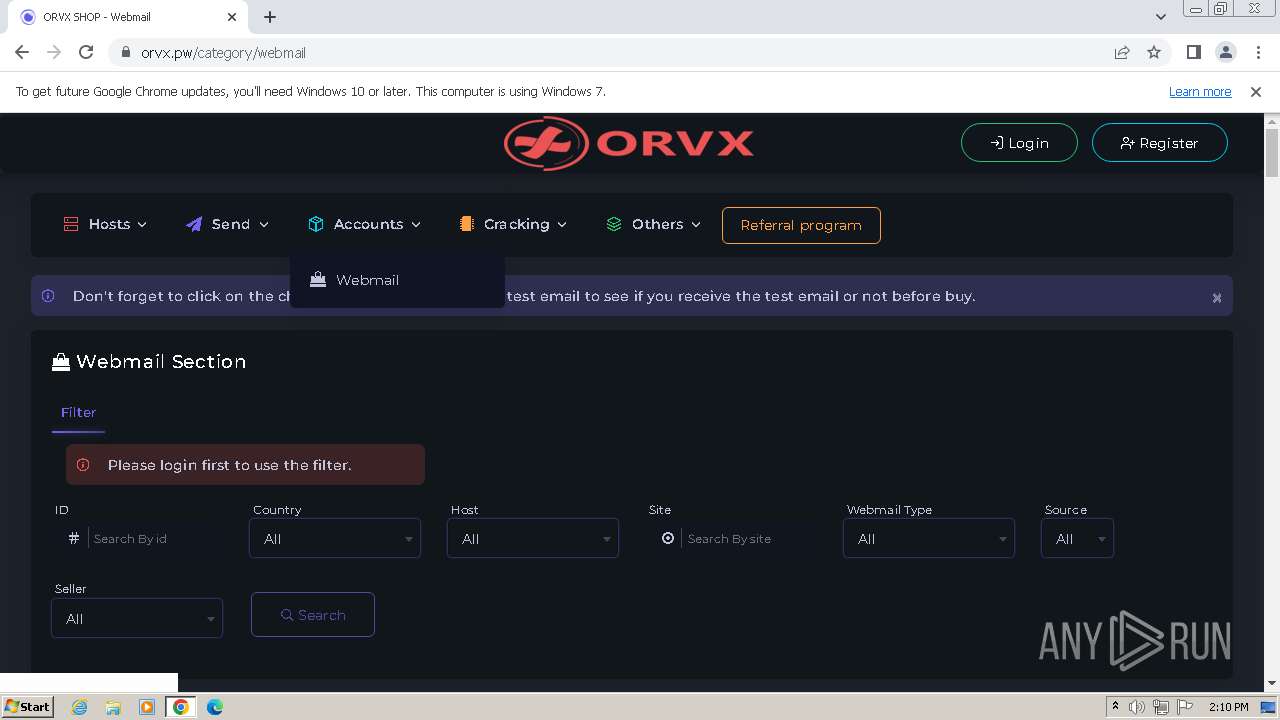
Task: Open Internet Explorer from the taskbar
Action: click(80, 707)
